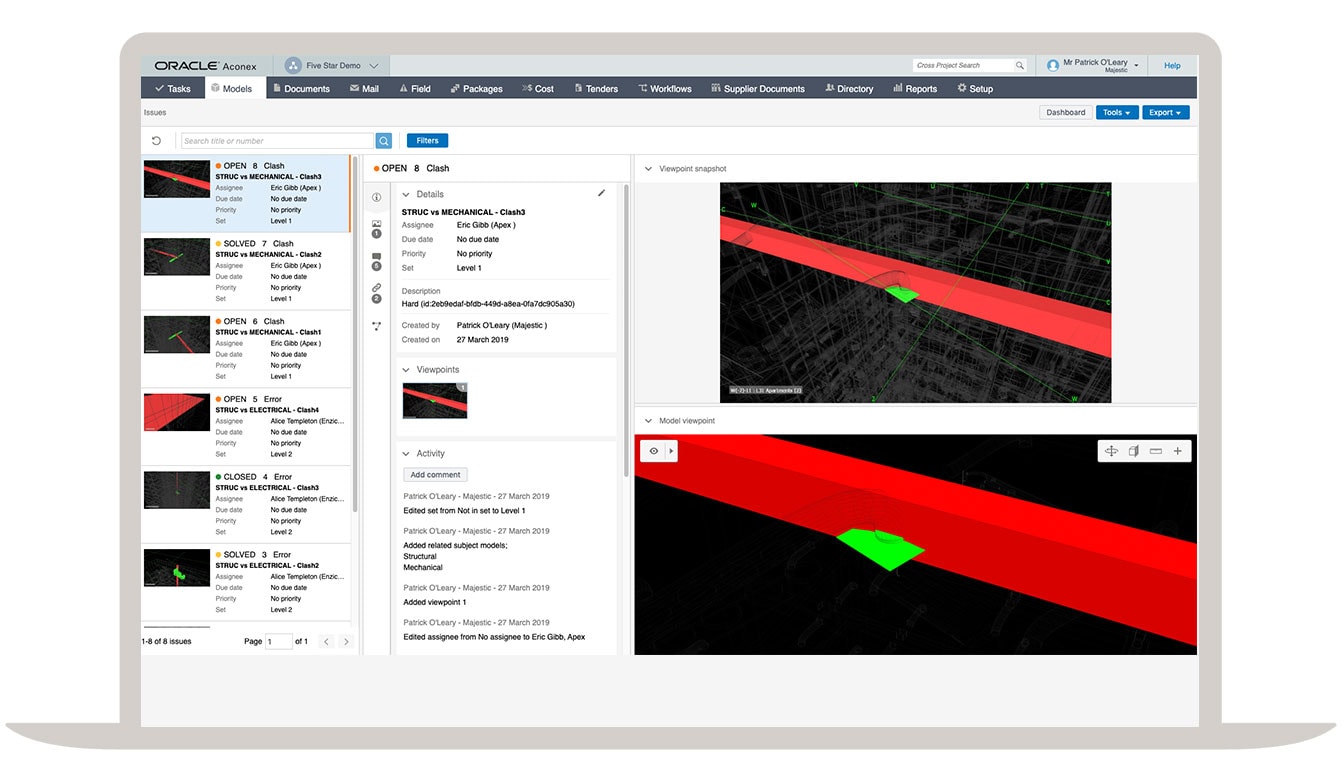Open the Tools dropdown menu
Viewport: 1344px width, 764px height.
tap(1117, 113)
